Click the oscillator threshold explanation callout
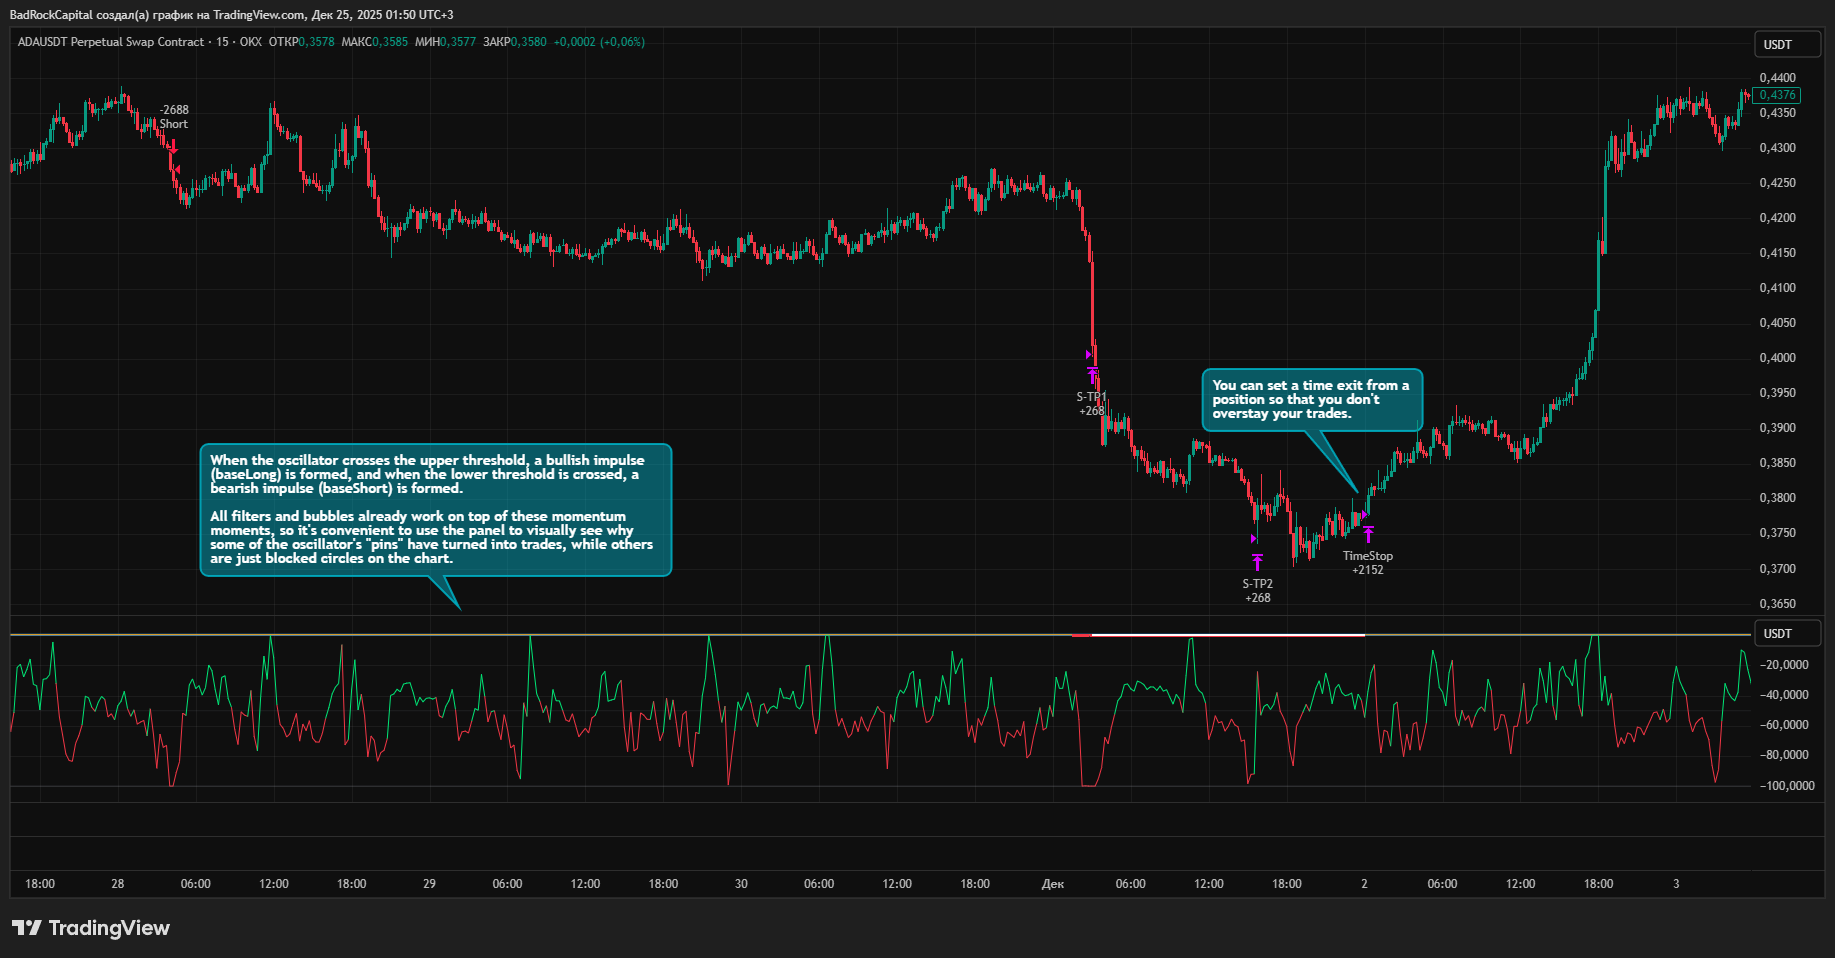 pos(436,510)
